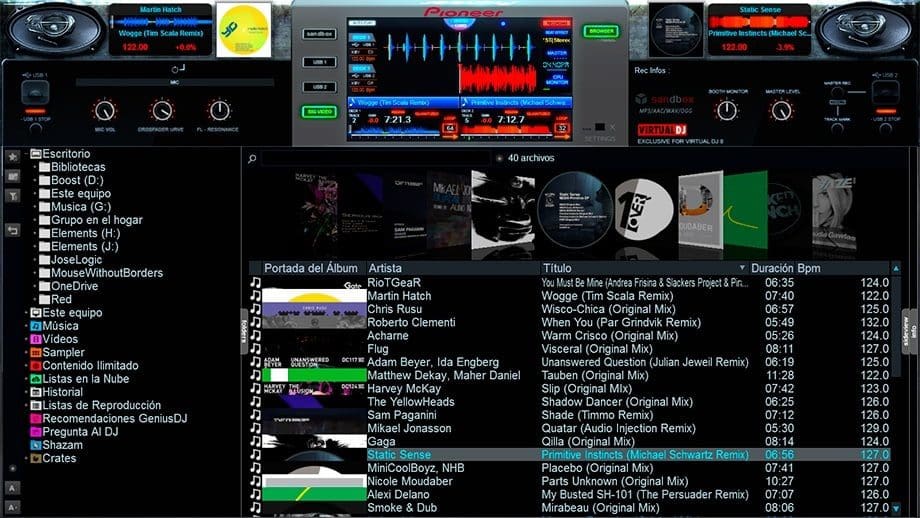Viewport: 920px width, 518px height.
Task: Click the search magnifier icon
Action: click(252, 158)
